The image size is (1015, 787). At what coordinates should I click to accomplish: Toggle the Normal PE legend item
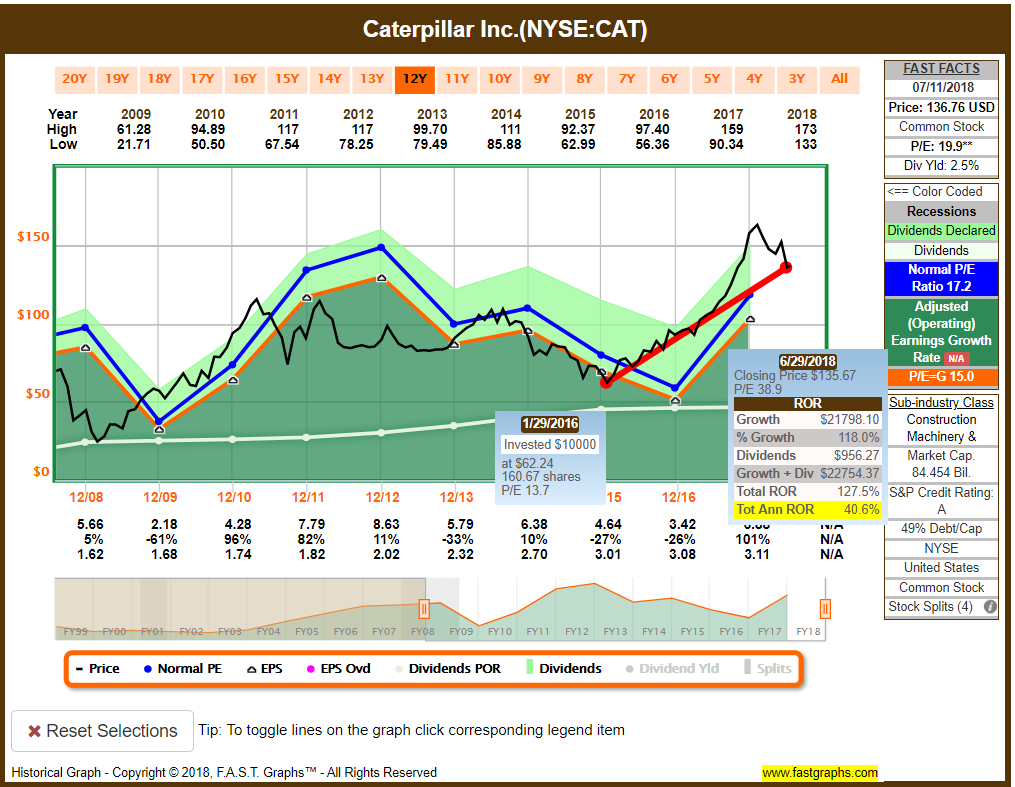coord(183,669)
